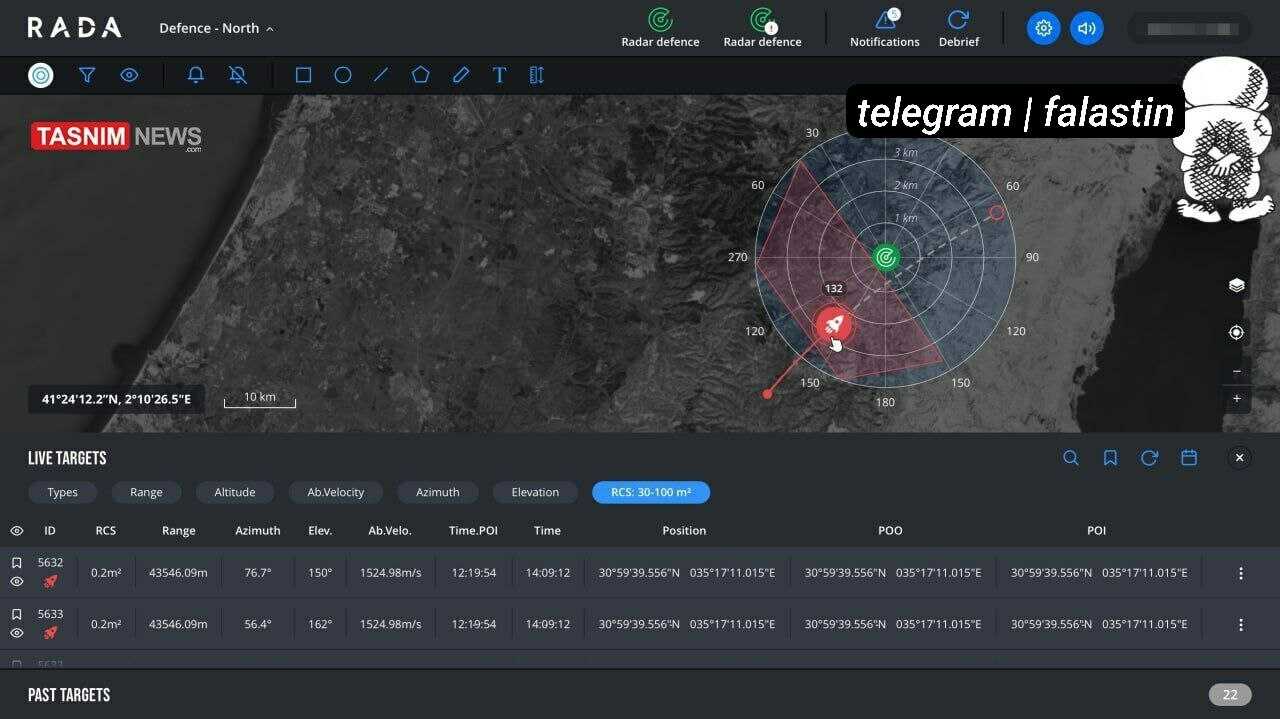Open options menu for target 5632
The height and width of the screenshot is (719, 1280).
1240,573
